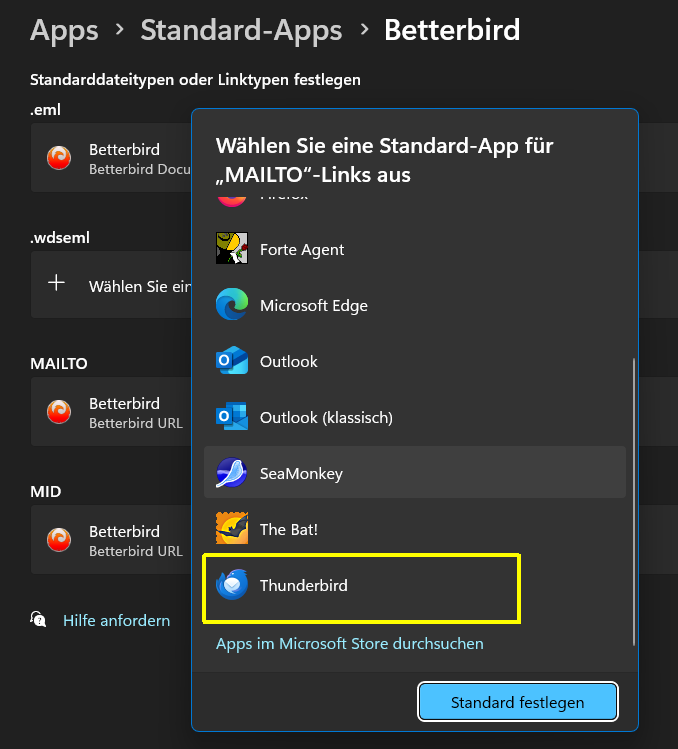Select the Forte Agent app icon
The width and height of the screenshot is (678, 749).
click(232, 249)
